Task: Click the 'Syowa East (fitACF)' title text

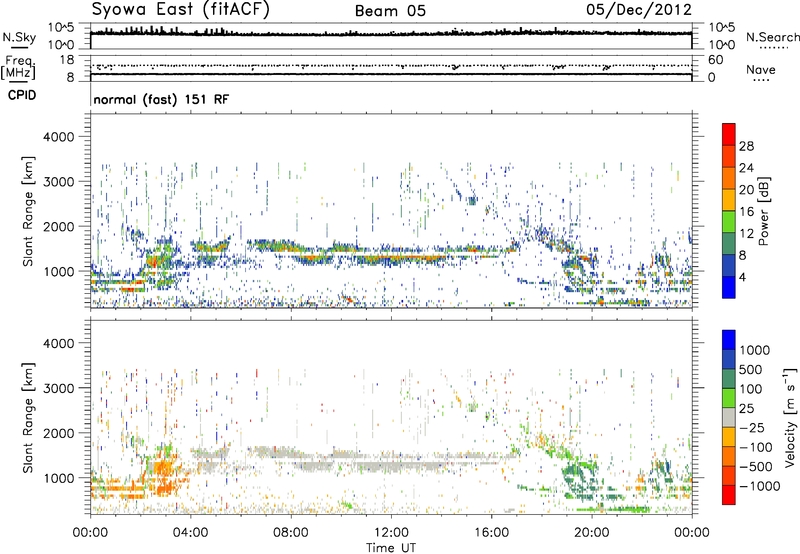Action: 181,10
